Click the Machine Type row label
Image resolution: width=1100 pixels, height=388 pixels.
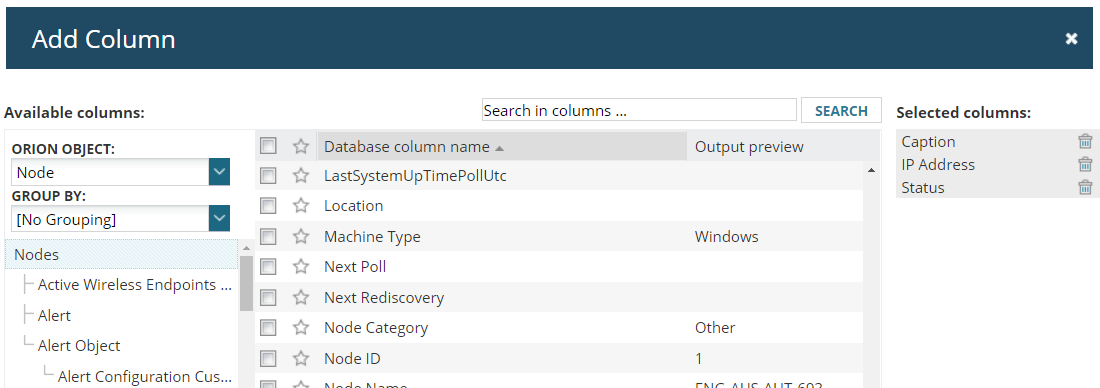click(x=372, y=236)
